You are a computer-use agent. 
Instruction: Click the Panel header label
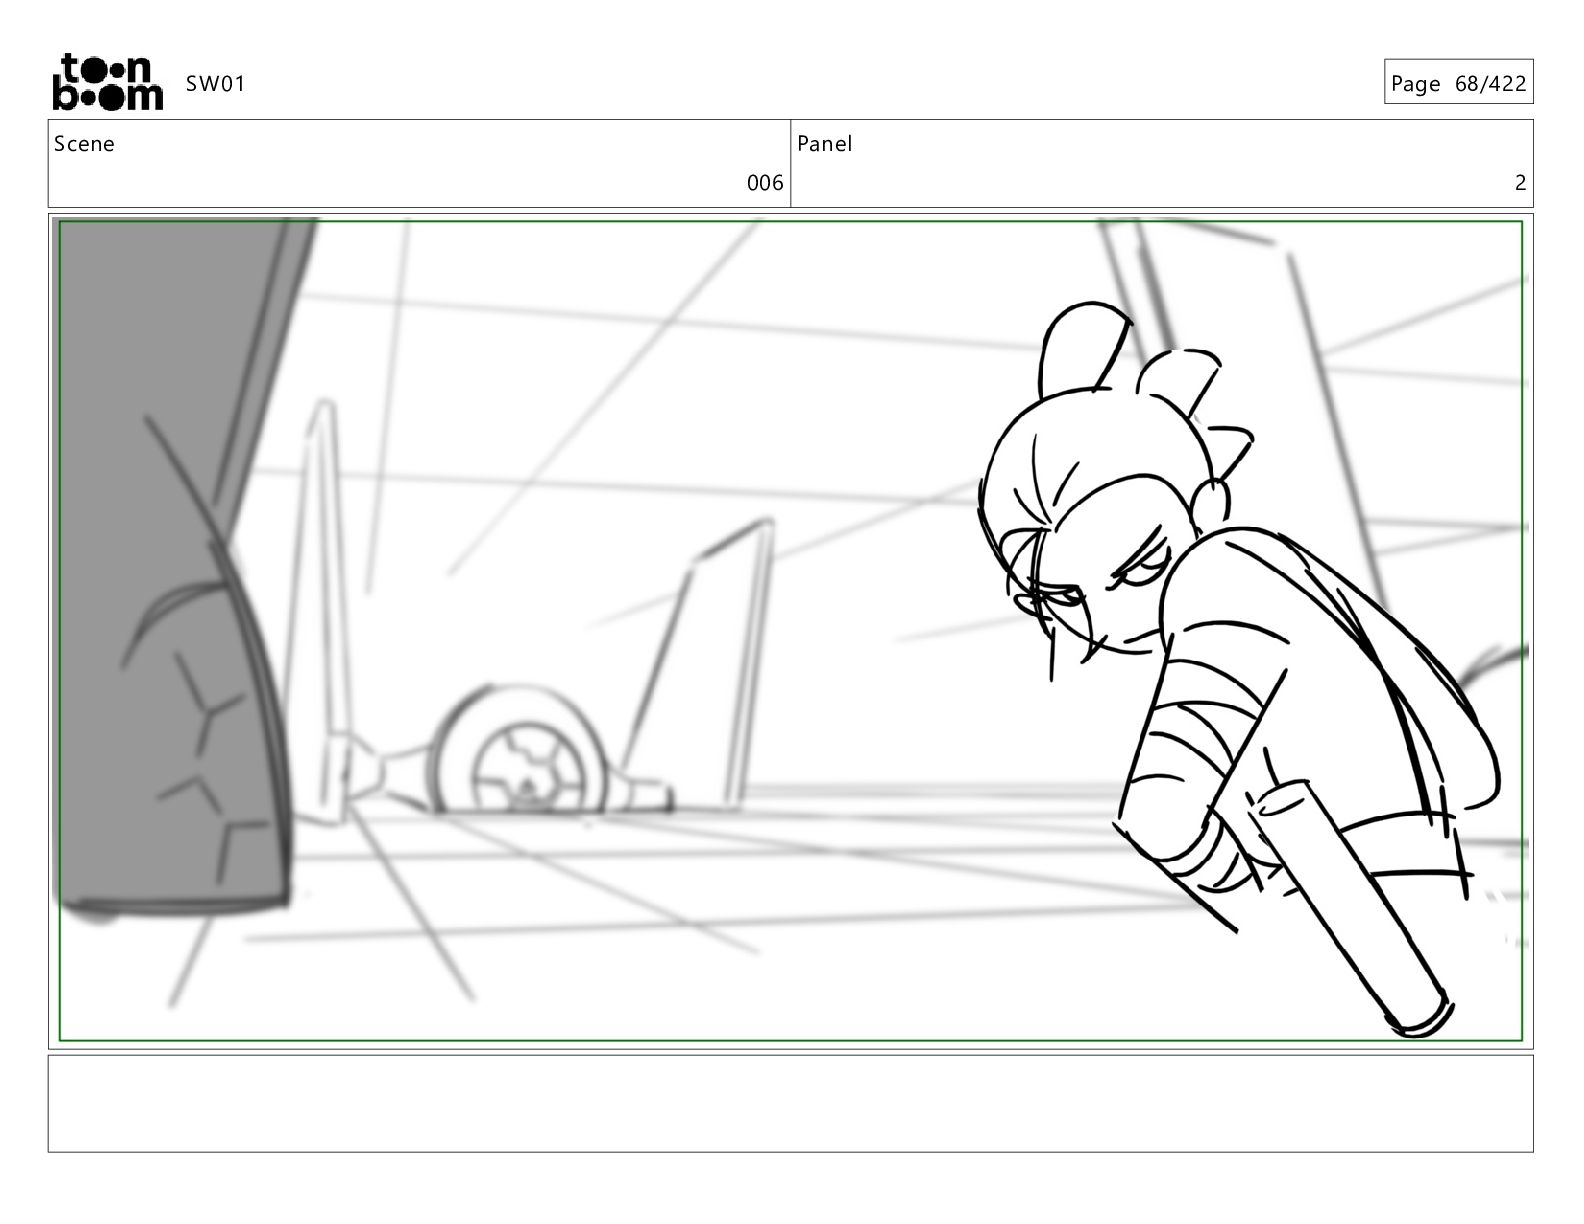(825, 144)
